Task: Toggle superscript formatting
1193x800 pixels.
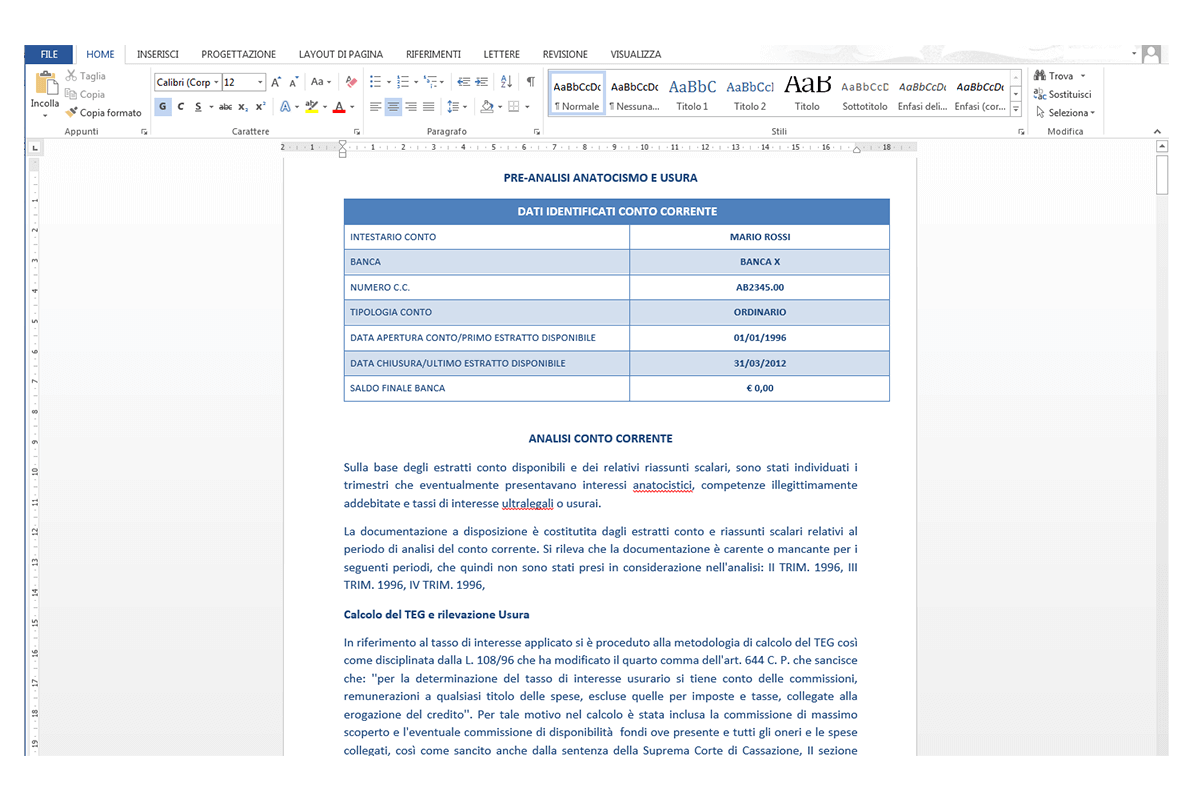Action: [260, 107]
